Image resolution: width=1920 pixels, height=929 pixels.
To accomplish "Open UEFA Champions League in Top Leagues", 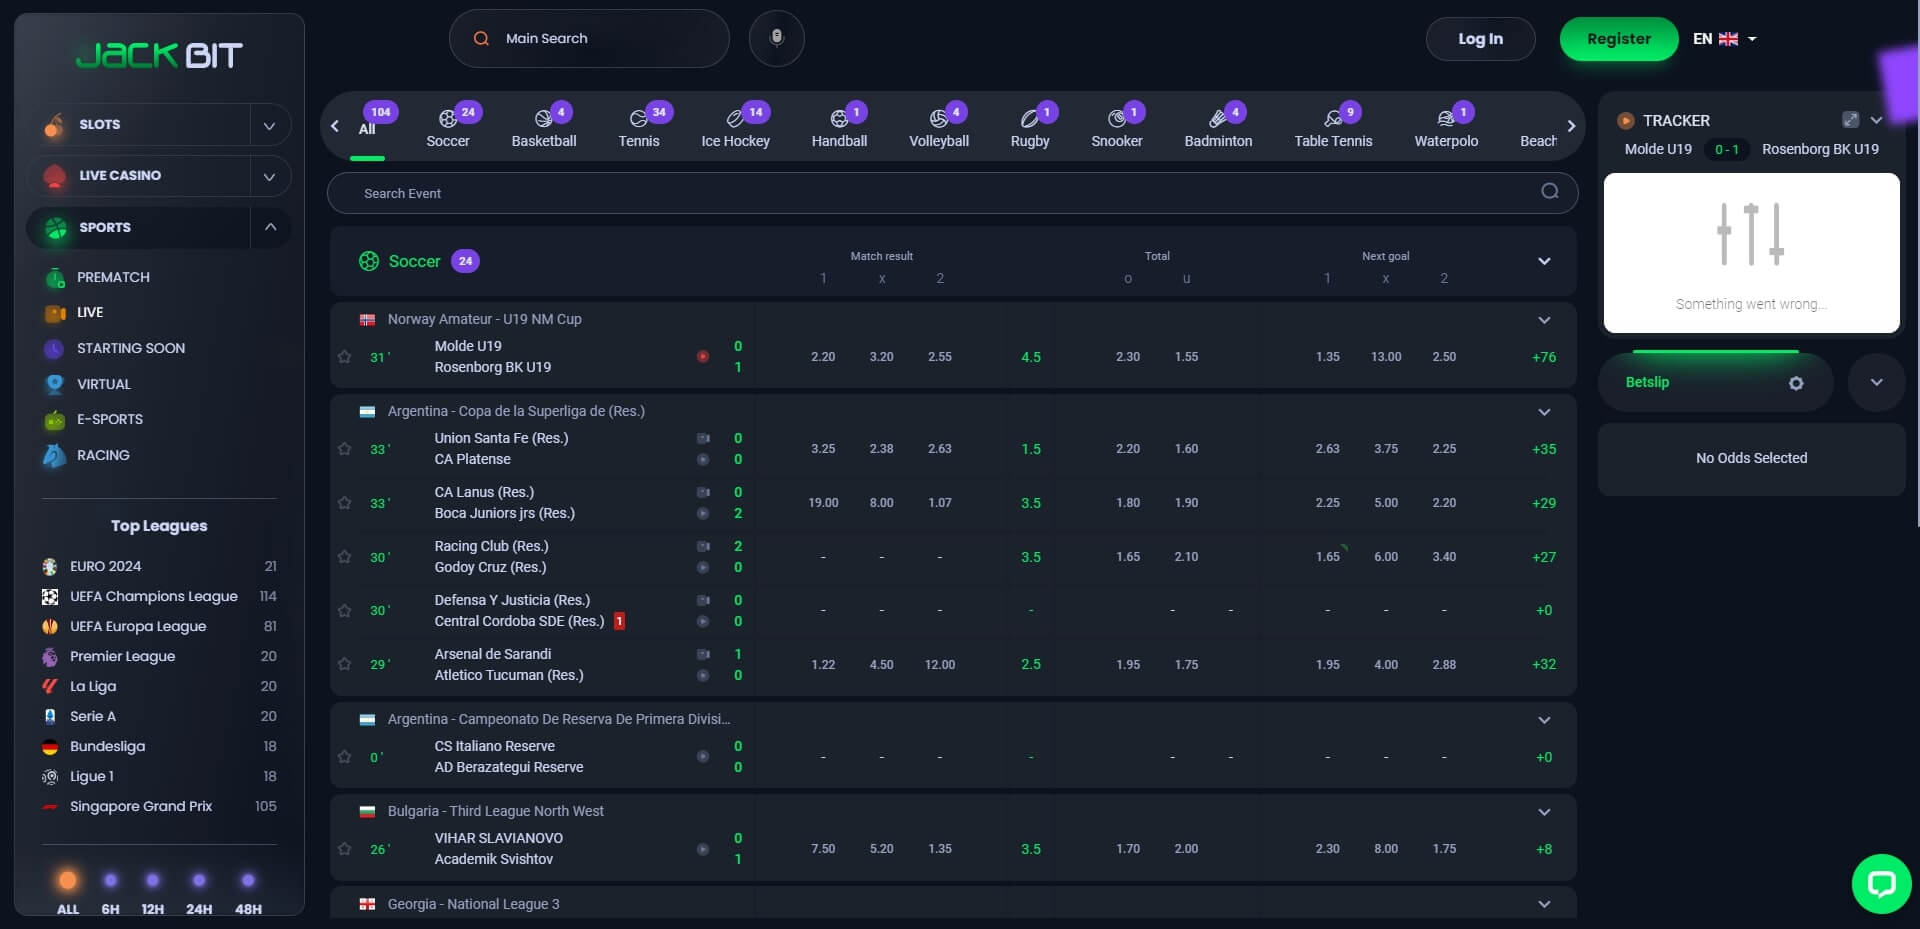I will [x=153, y=596].
